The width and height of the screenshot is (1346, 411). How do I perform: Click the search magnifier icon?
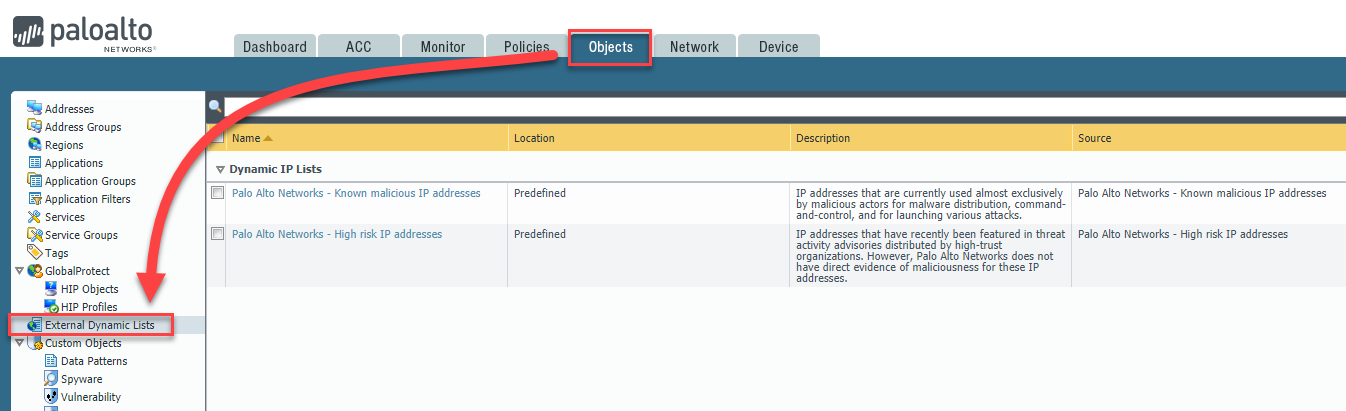tap(215, 105)
